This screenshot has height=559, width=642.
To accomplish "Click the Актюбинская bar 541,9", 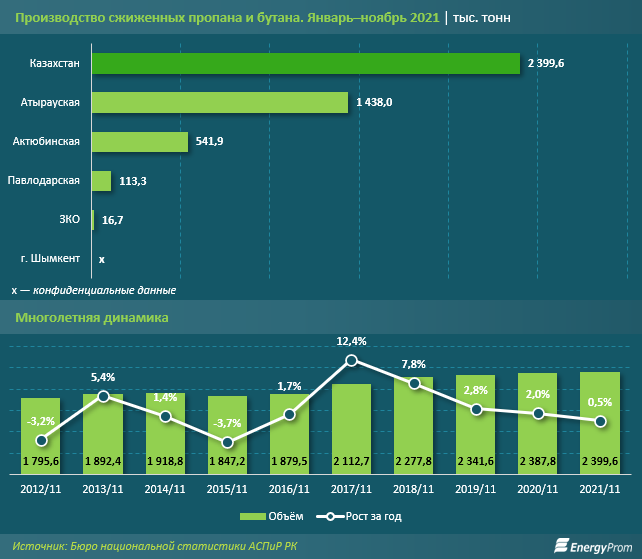I will tap(140, 142).
